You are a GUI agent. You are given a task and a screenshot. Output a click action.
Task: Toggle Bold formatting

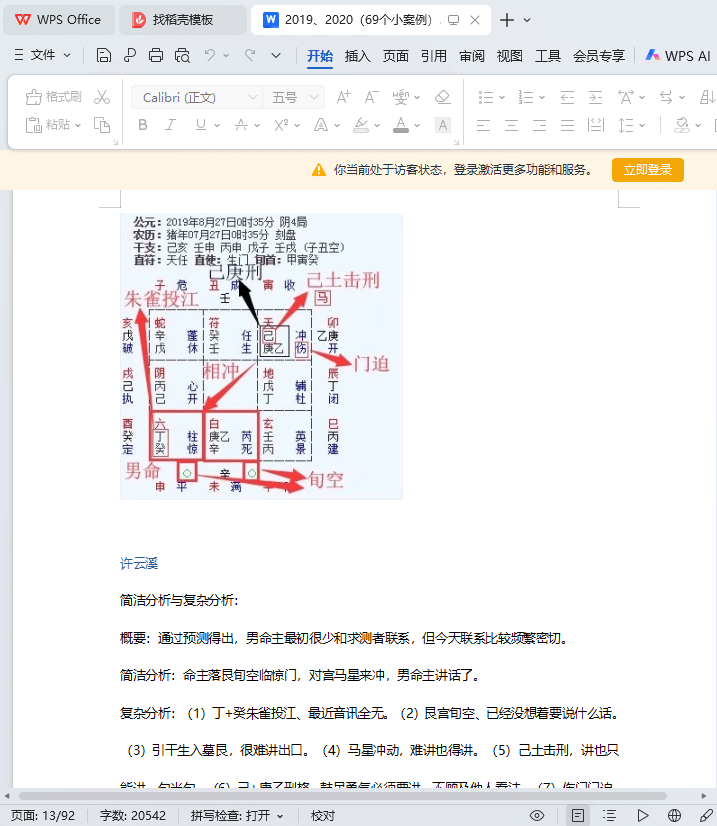tap(142, 125)
